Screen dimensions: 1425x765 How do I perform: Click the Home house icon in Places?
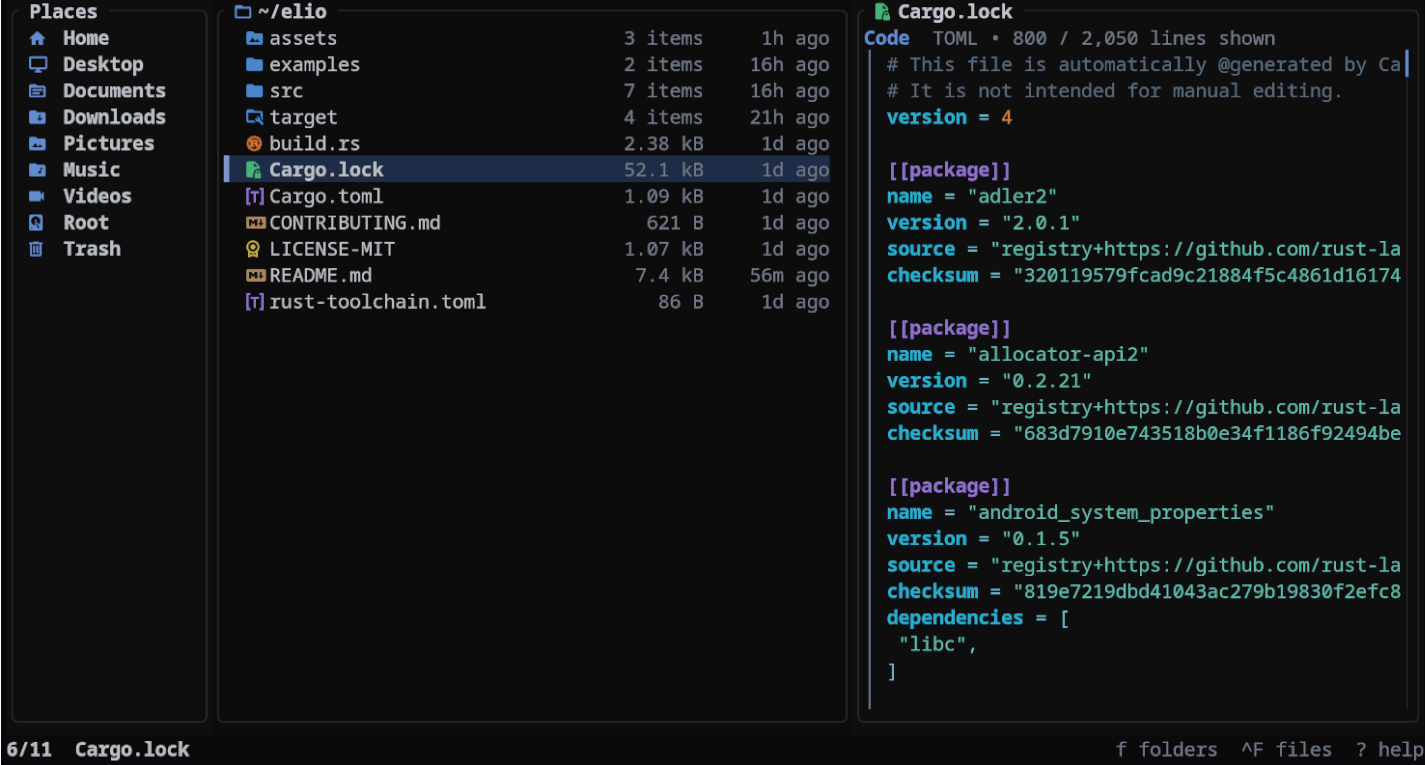click(x=38, y=39)
